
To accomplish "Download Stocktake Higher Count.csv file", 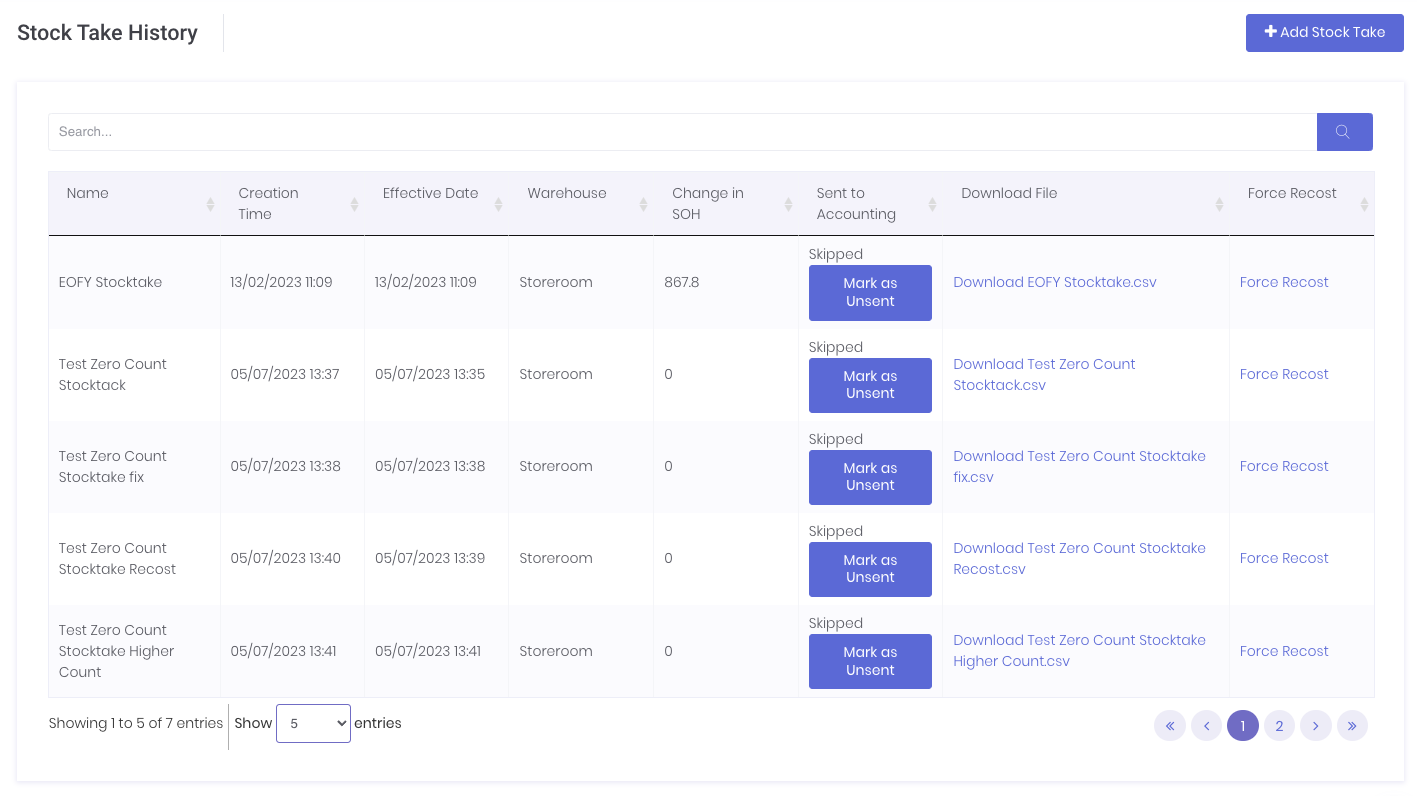I will click(x=1079, y=650).
